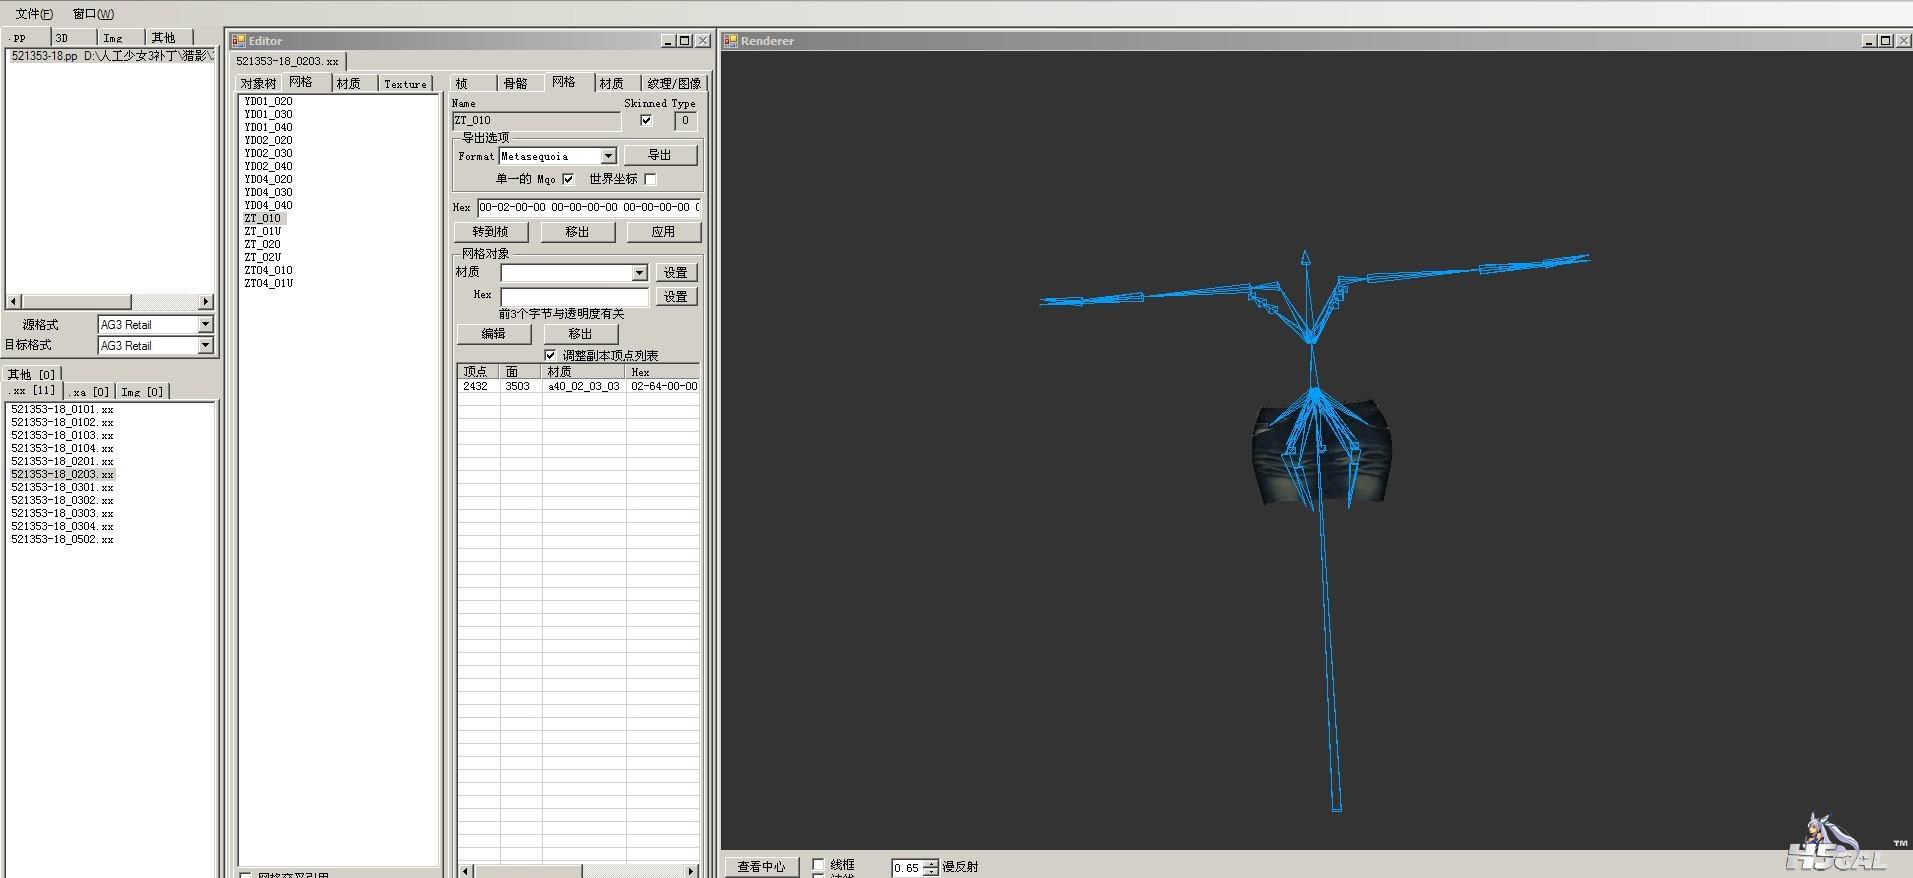Click left arrow of .pp list scrollbar
Screen dimensions: 1913x878
14,302
